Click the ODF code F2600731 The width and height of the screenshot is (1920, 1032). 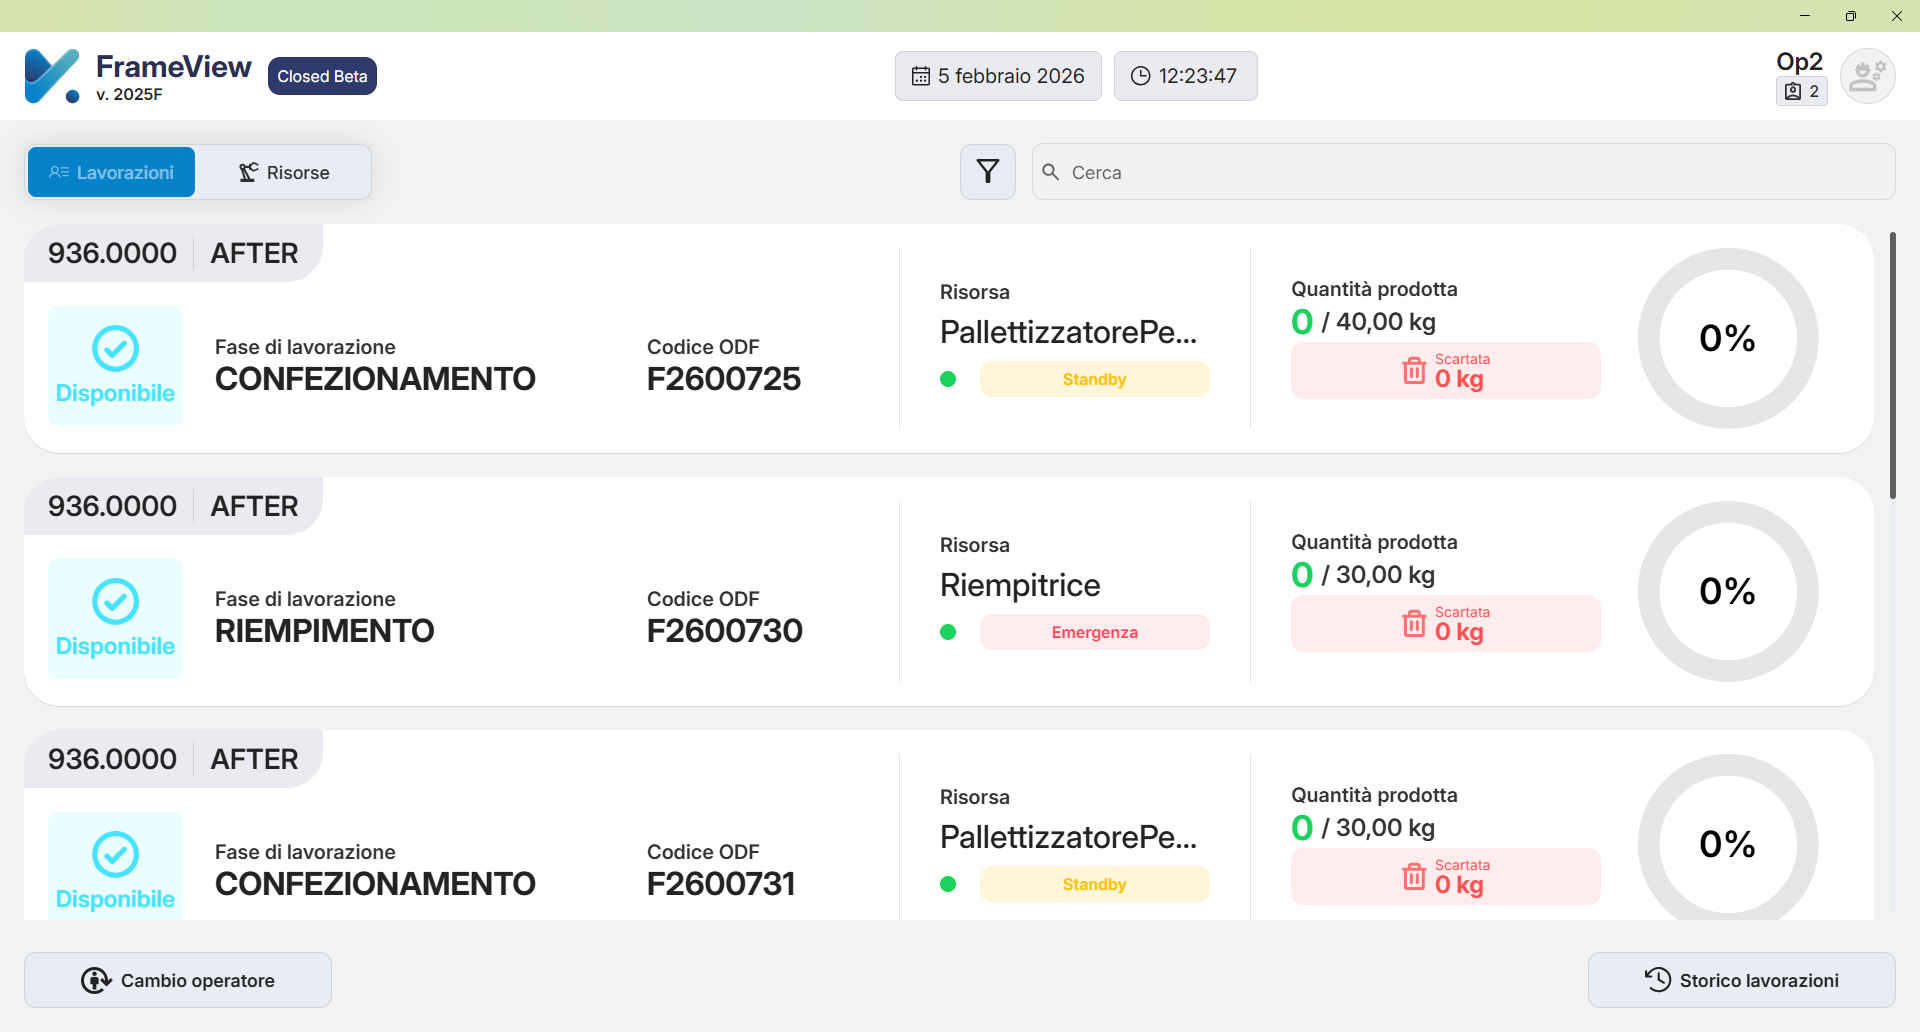(x=721, y=884)
